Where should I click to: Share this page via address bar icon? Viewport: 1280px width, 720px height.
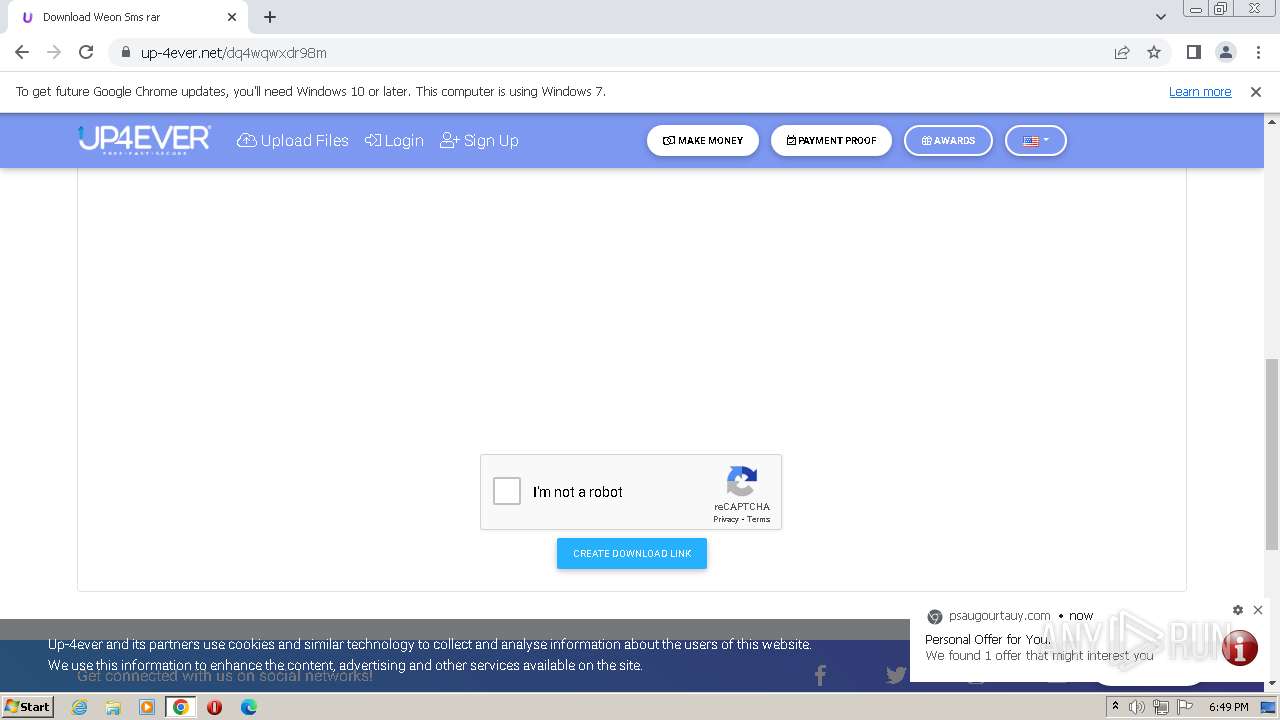1122,52
